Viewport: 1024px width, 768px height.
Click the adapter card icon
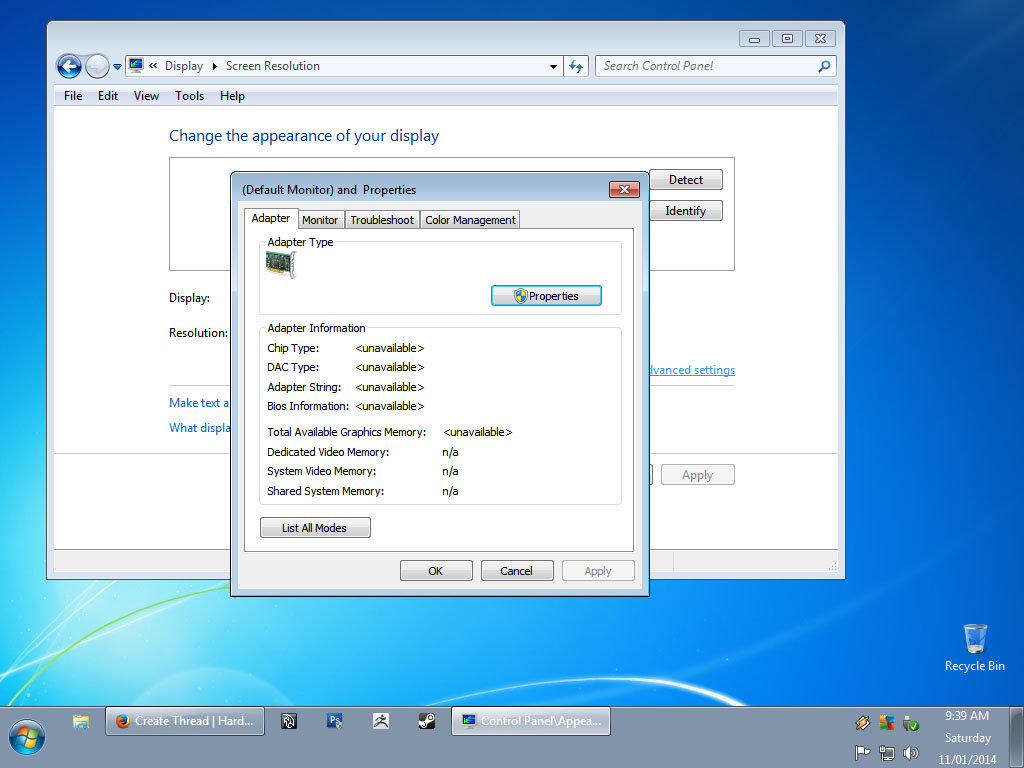point(281,264)
